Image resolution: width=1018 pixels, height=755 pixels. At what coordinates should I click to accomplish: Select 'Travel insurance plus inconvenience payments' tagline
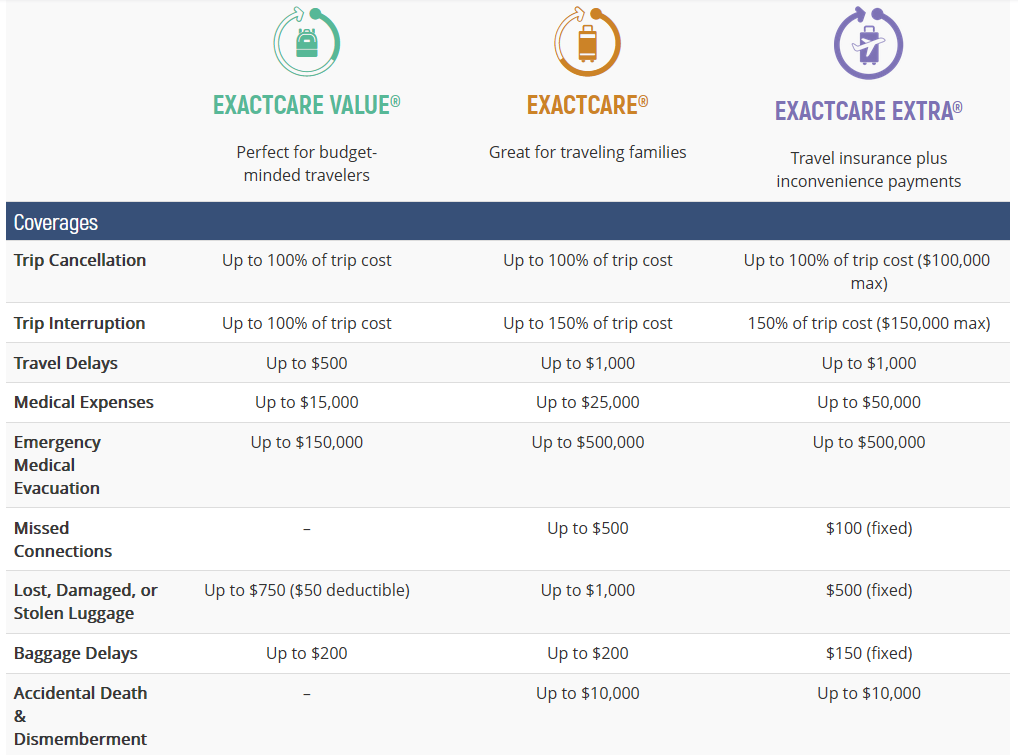click(869, 169)
